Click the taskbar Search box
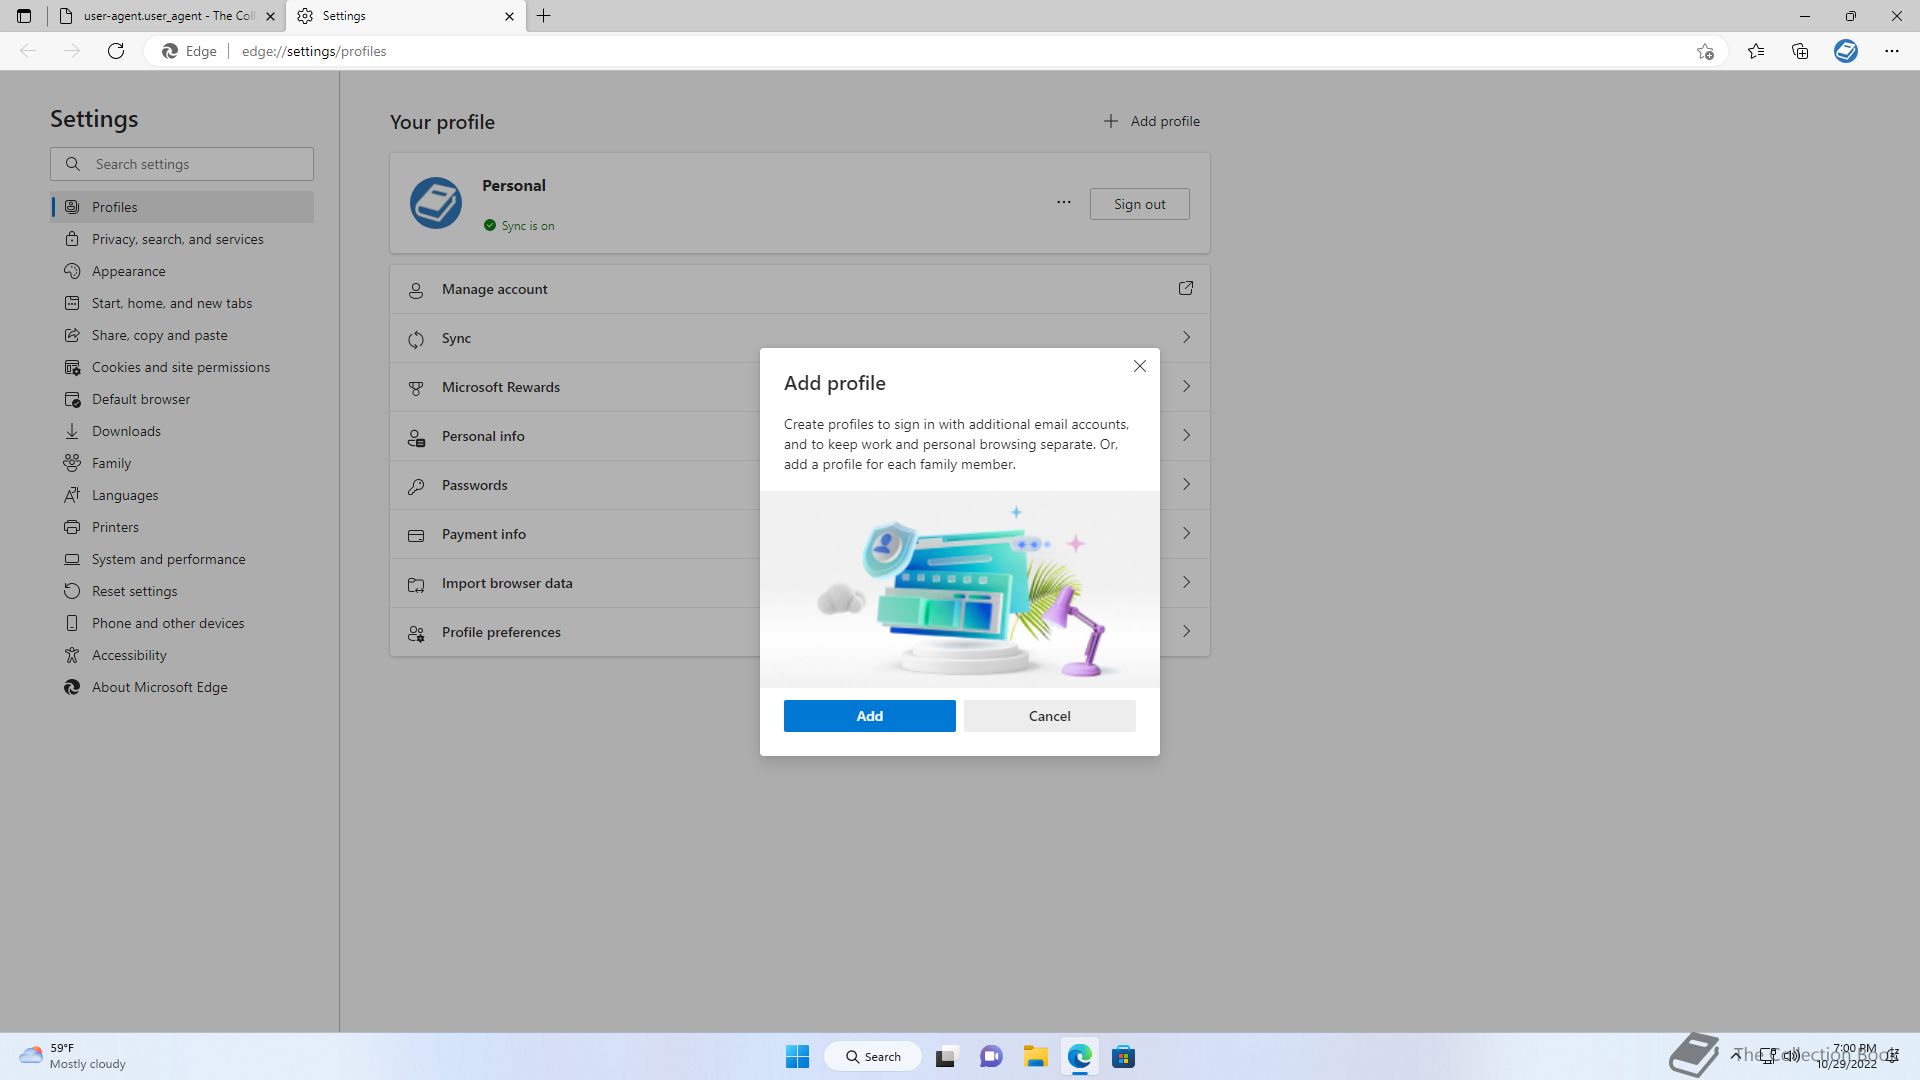Viewport: 1920px width, 1080px height. 873,1057
